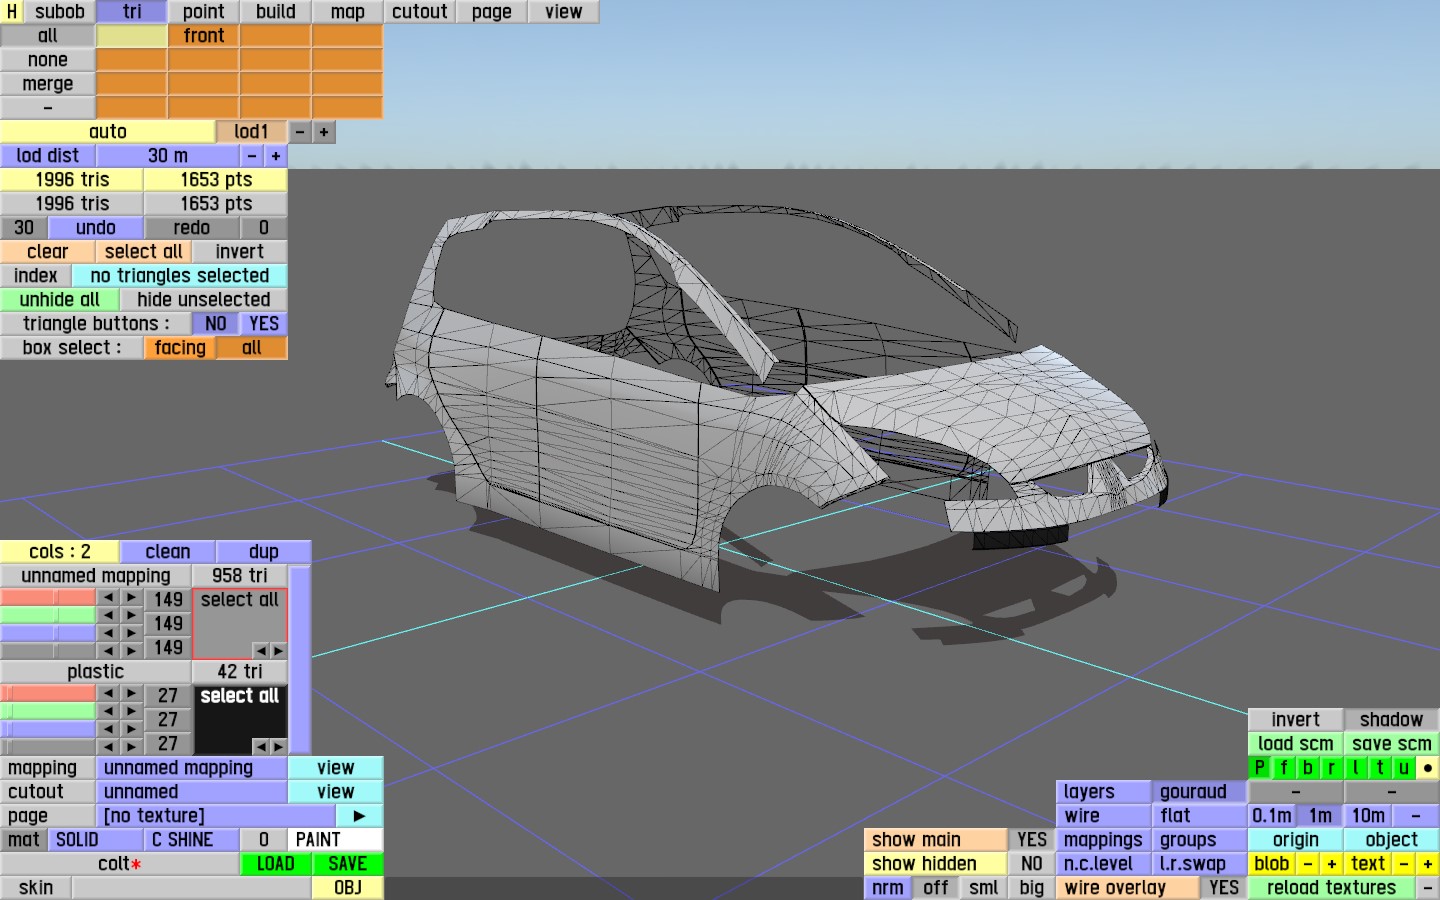The height and width of the screenshot is (900, 1440).
Task: Click the arrow next to [no texture]
Action: point(360,816)
